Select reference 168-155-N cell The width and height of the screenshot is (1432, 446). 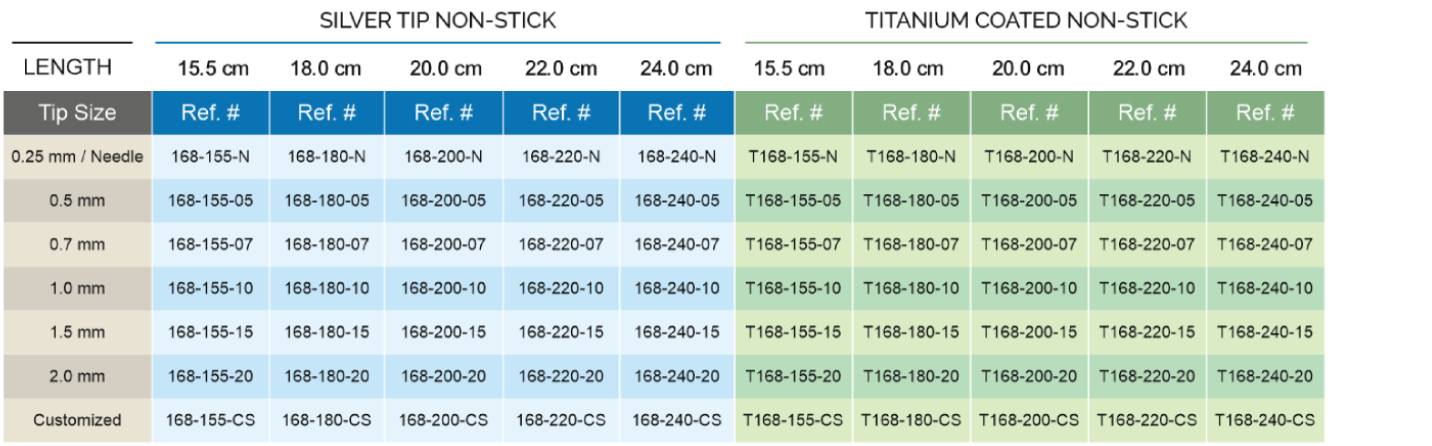[x=210, y=156]
